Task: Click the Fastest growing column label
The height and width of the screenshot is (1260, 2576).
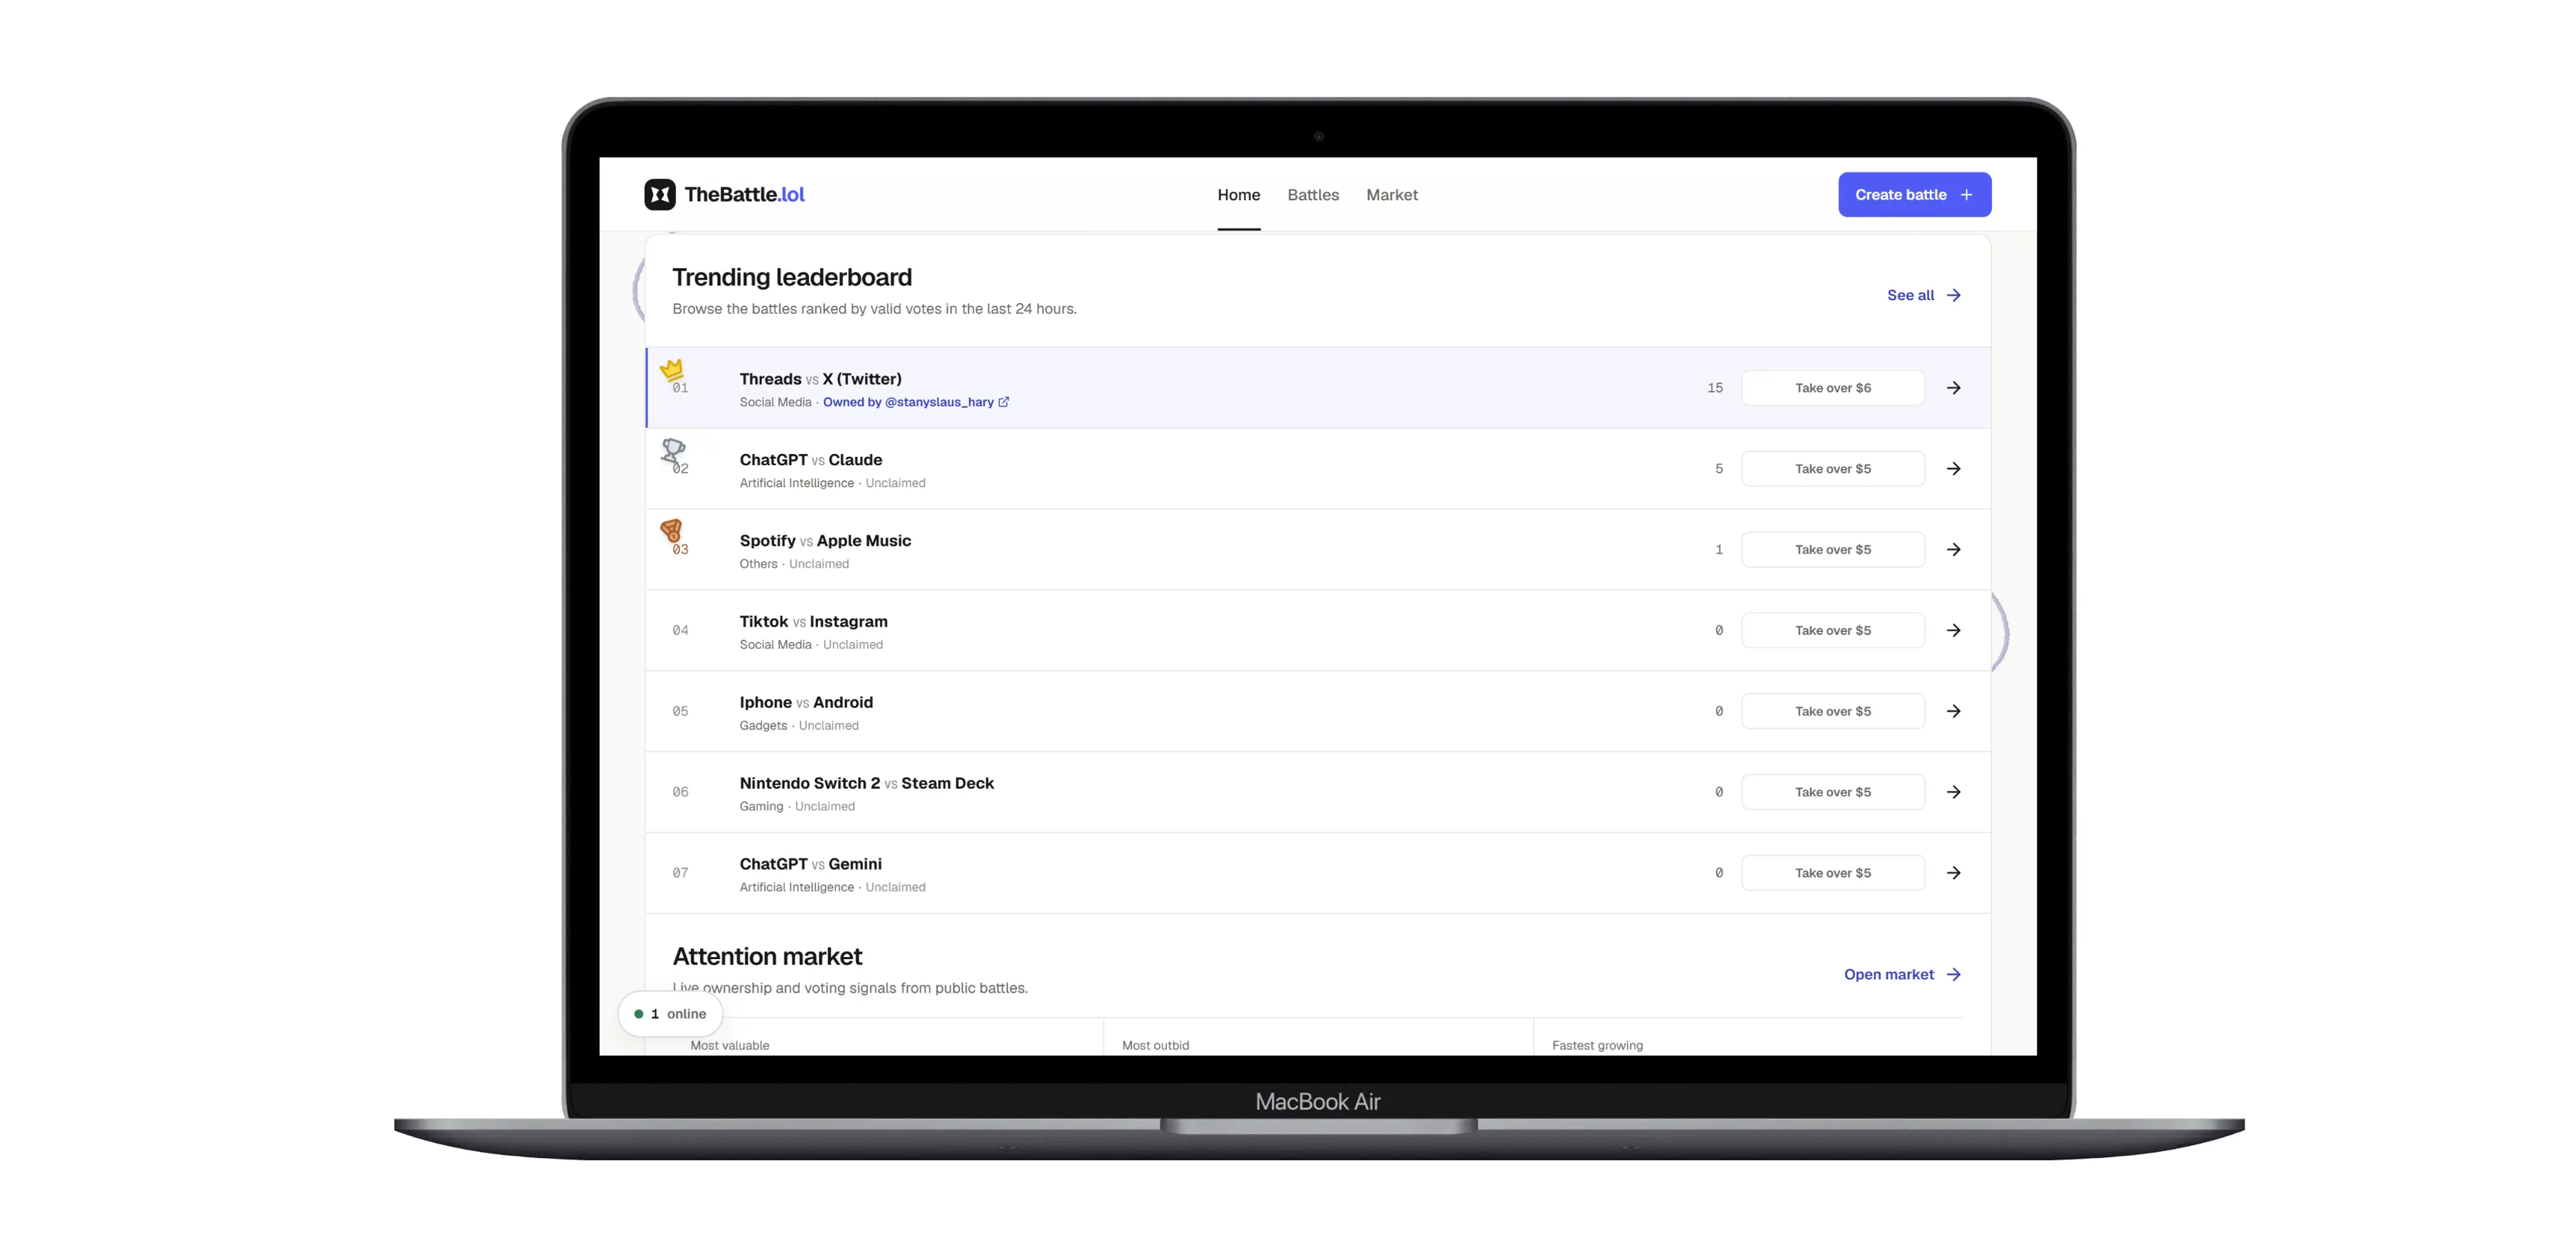Action: click(1597, 1046)
